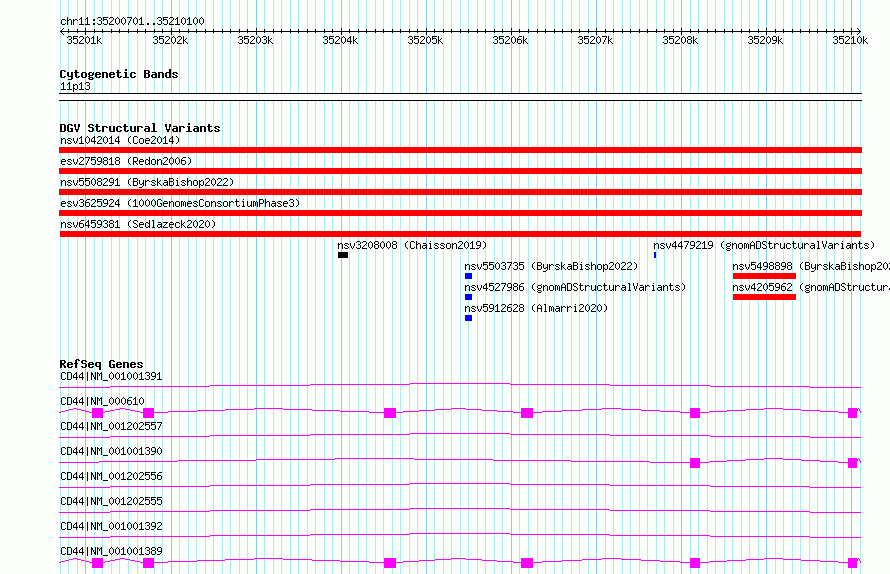Click the blue nsv5912628 Almarri2020 variant block
The width and height of the screenshot is (890, 574).
(x=468, y=318)
